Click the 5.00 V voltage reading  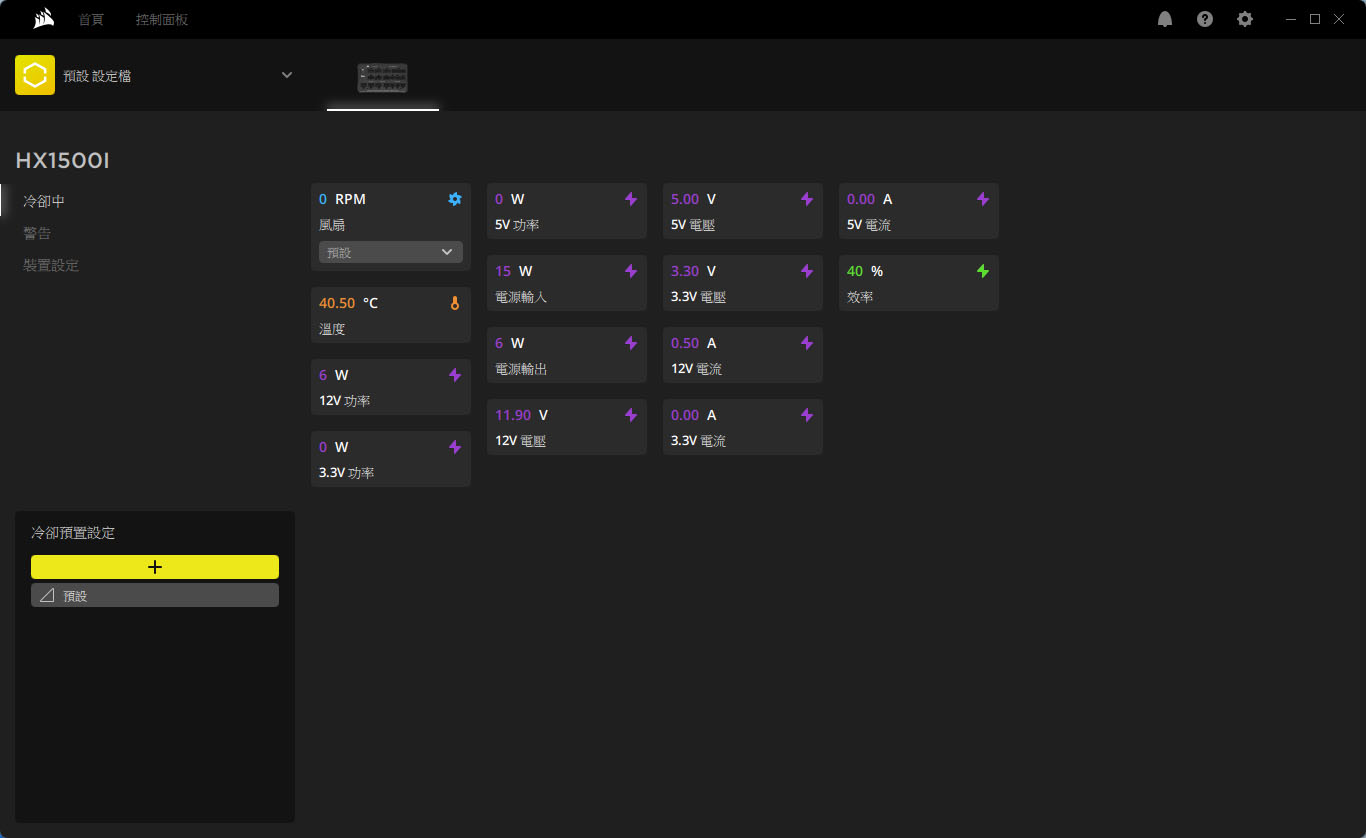(694, 199)
